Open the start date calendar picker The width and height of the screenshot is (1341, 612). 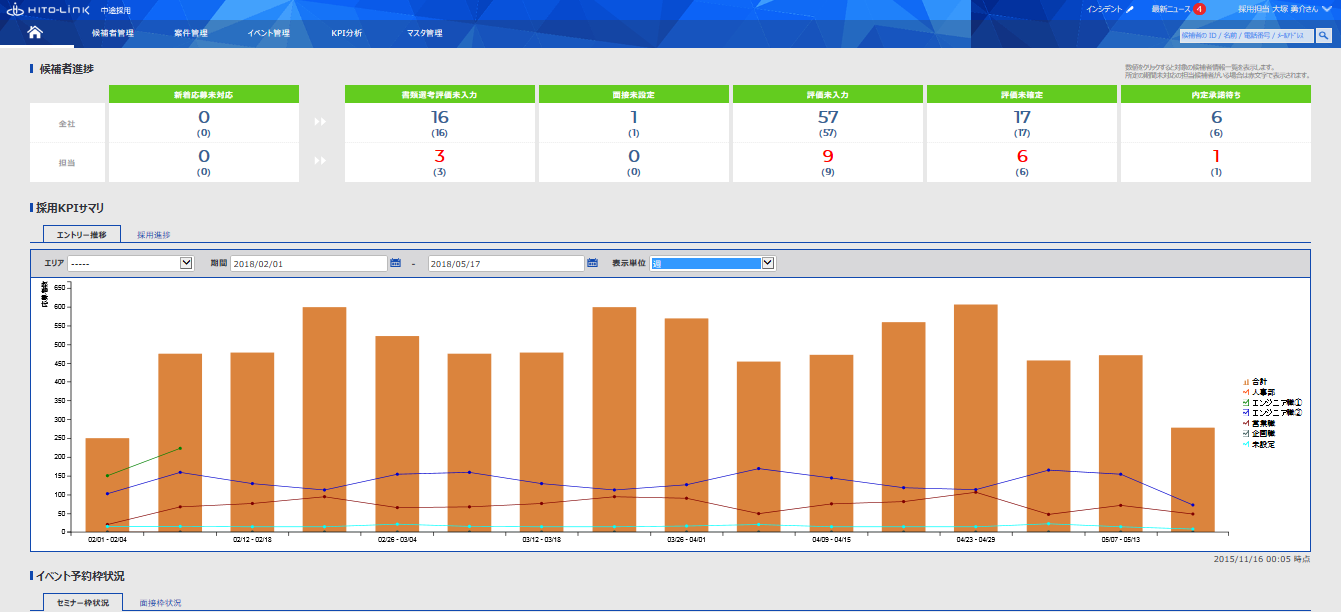[x=395, y=263]
